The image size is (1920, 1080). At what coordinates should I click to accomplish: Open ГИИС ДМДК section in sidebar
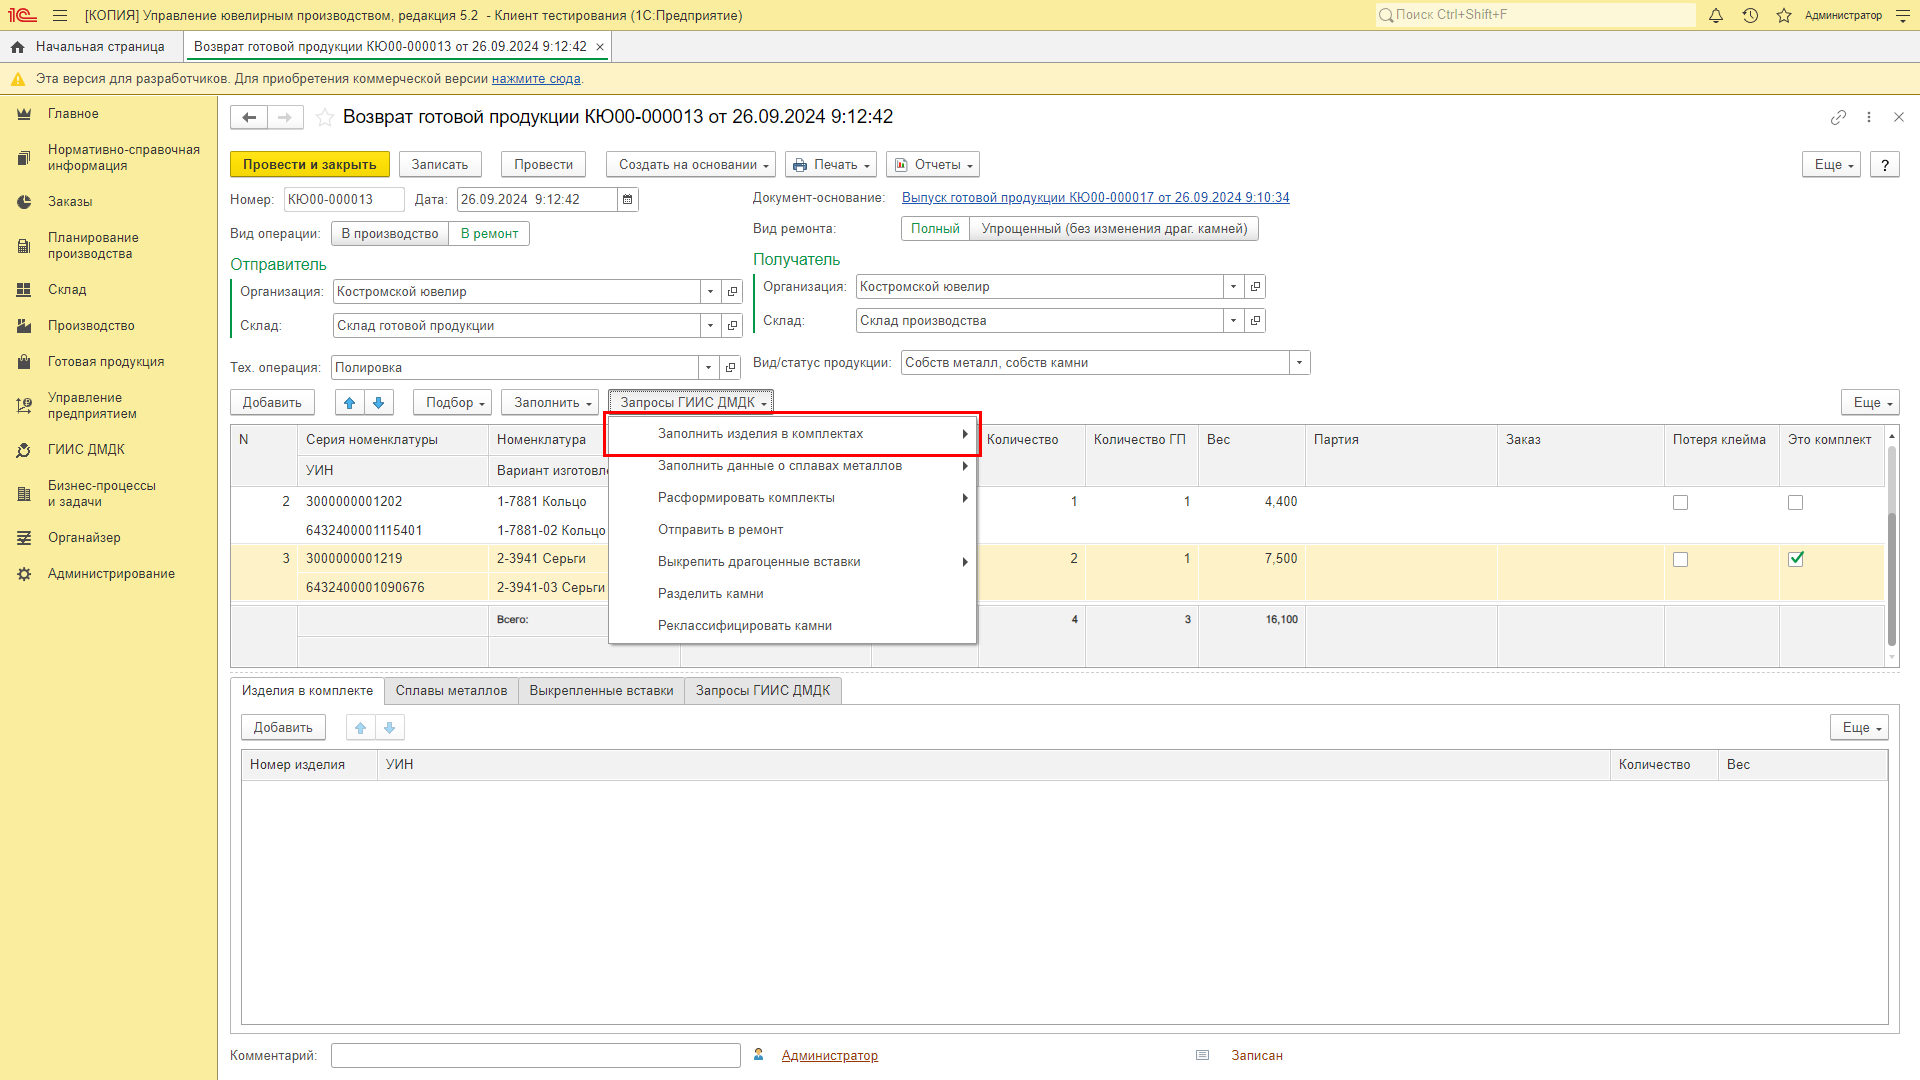[x=86, y=450]
